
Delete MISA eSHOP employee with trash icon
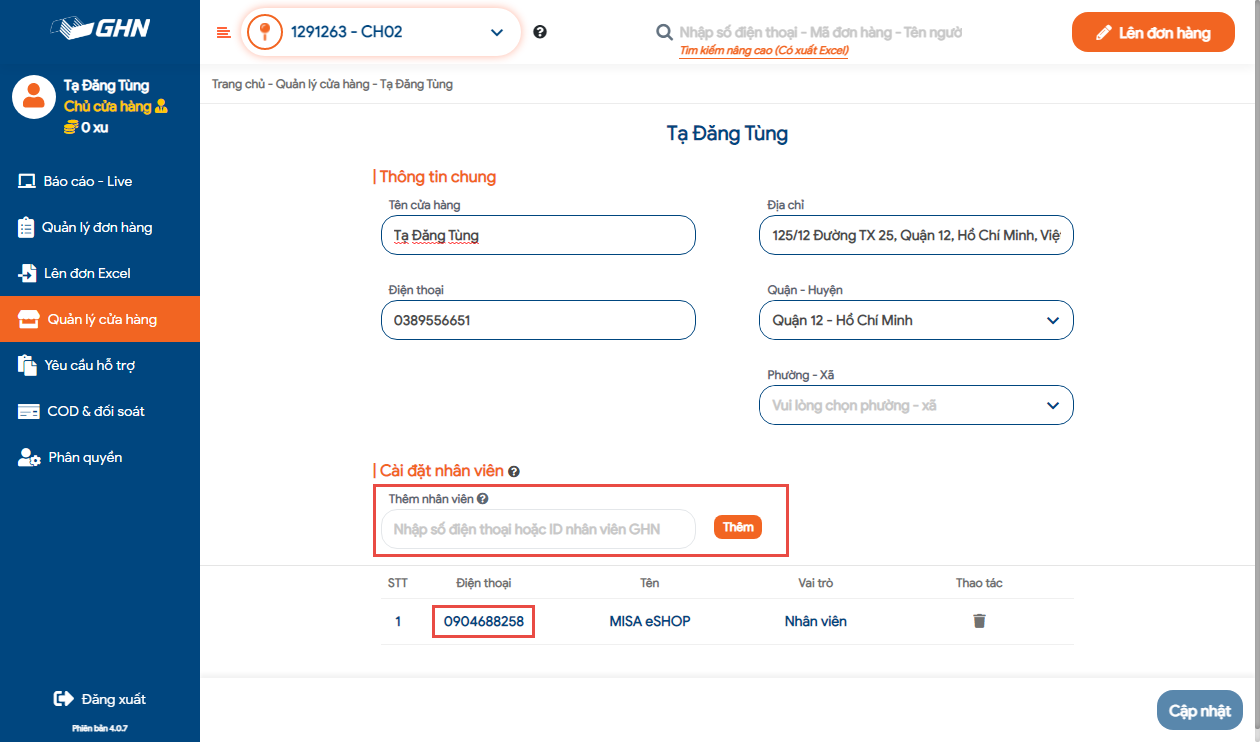click(979, 621)
